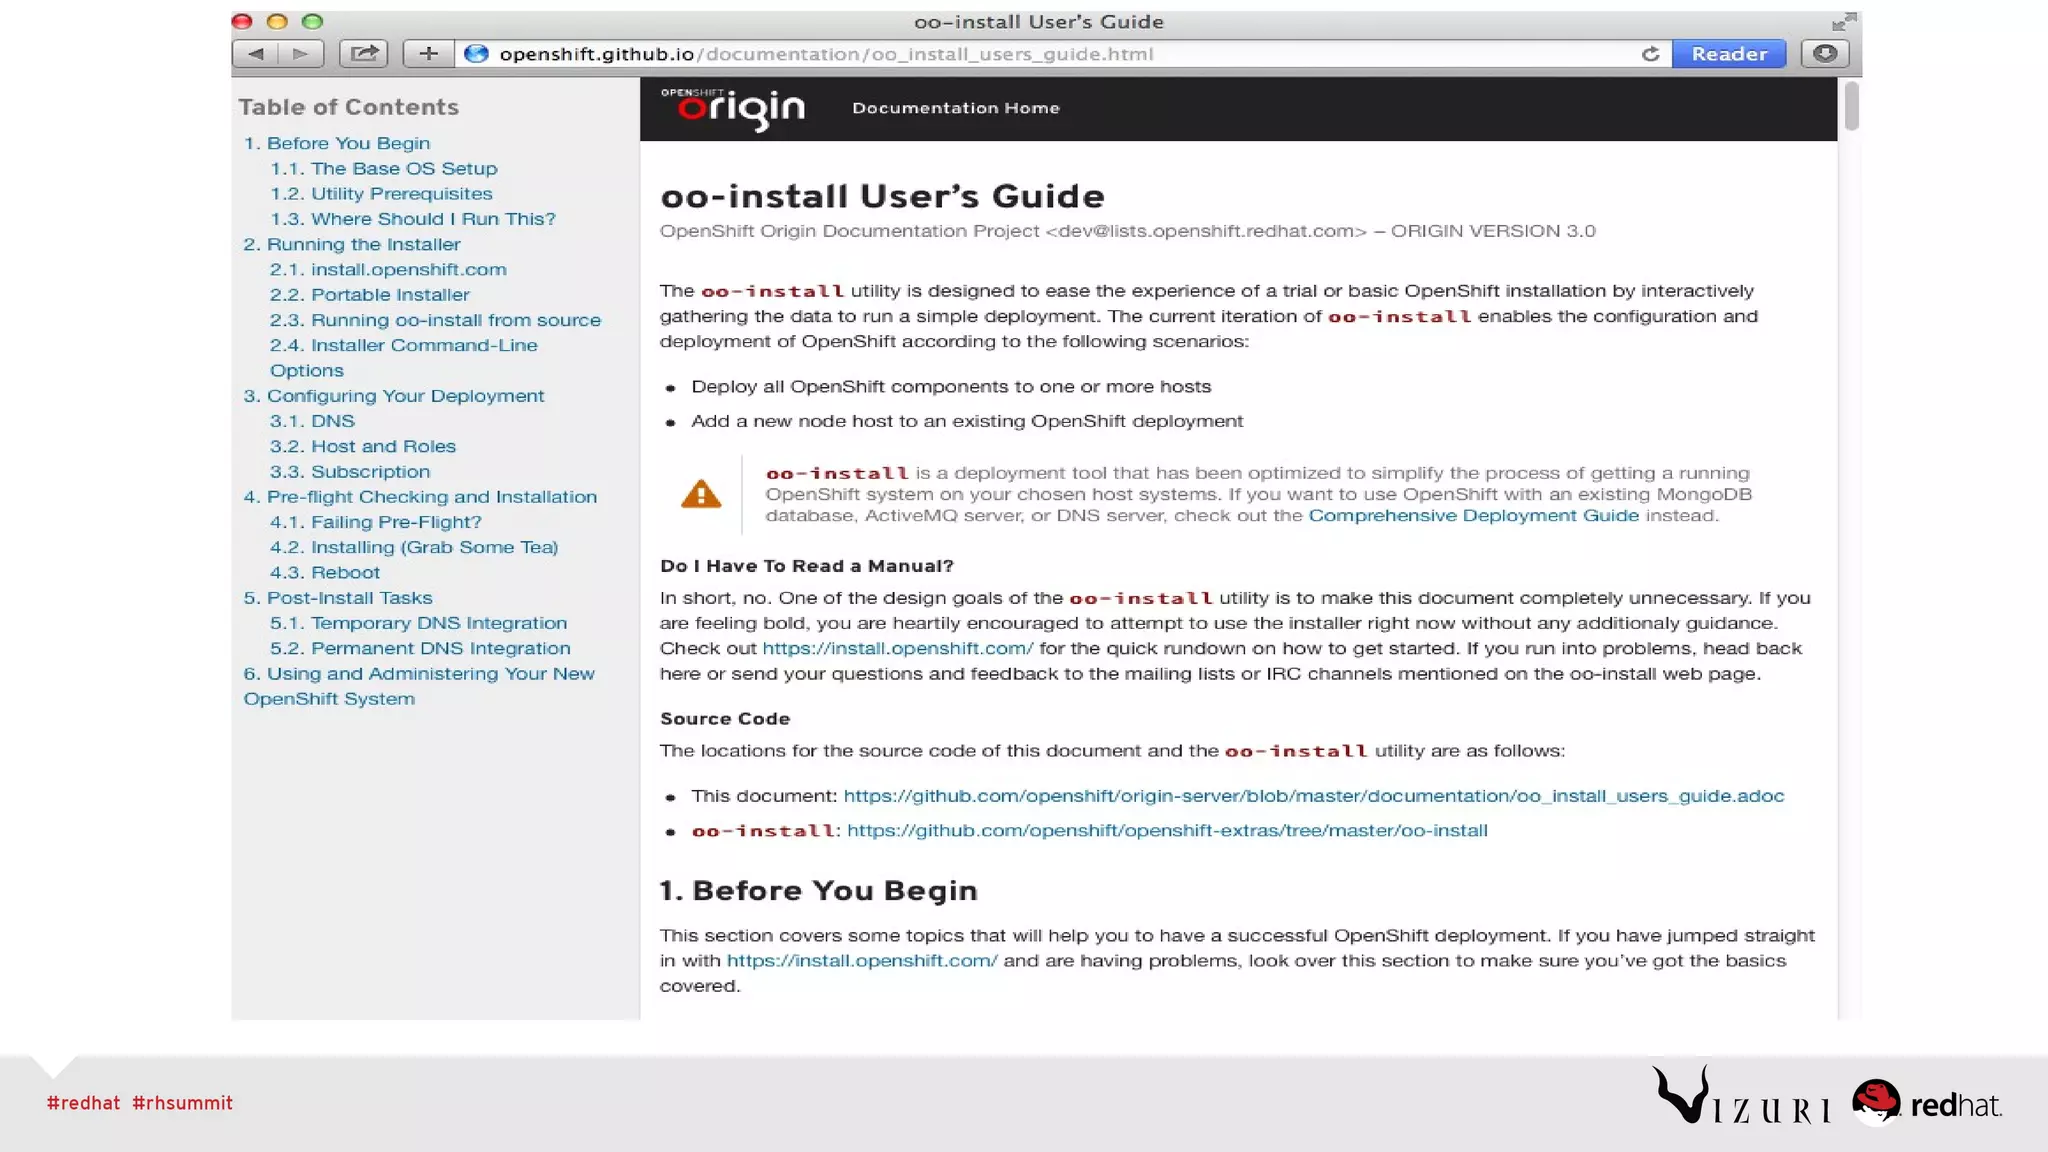Go to 1. Before You Begin in contents

tap(337, 143)
